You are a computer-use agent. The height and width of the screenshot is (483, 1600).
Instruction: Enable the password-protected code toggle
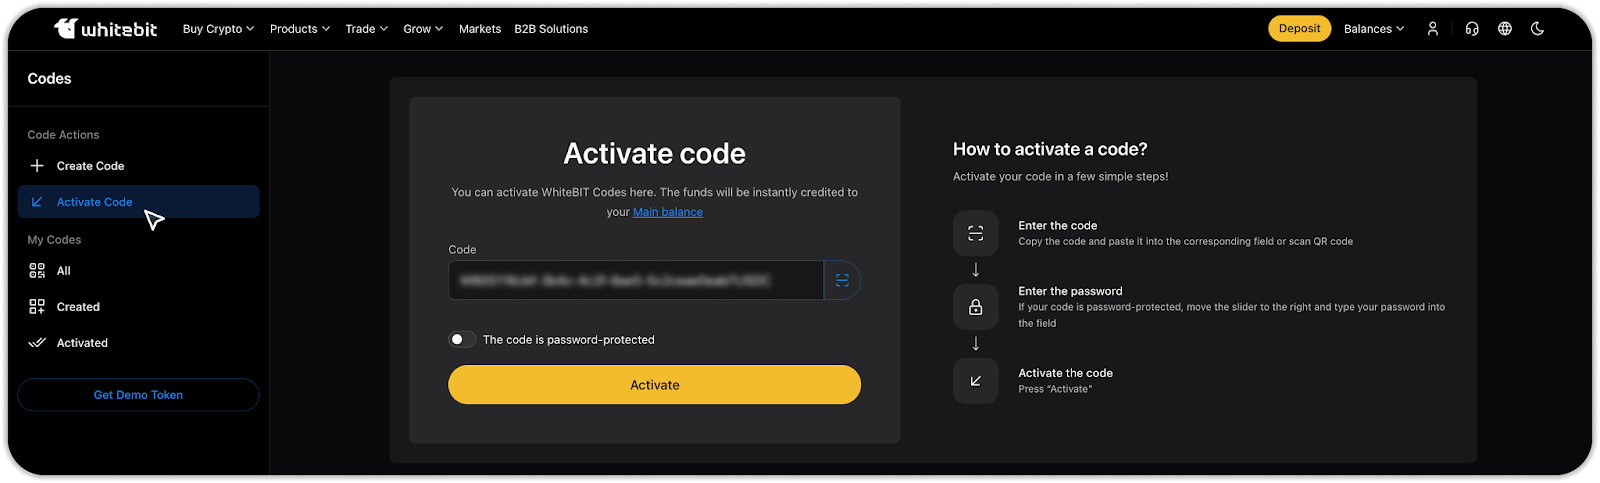click(461, 340)
